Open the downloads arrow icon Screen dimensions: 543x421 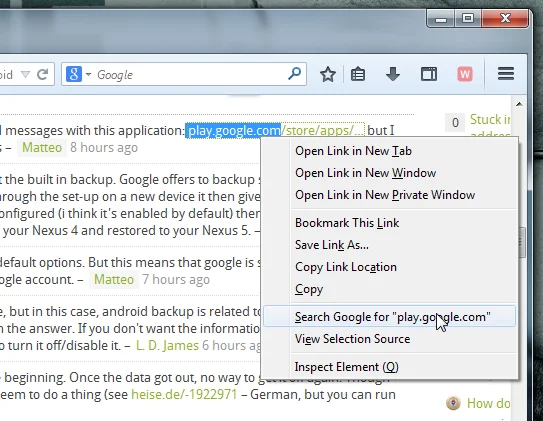point(393,74)
